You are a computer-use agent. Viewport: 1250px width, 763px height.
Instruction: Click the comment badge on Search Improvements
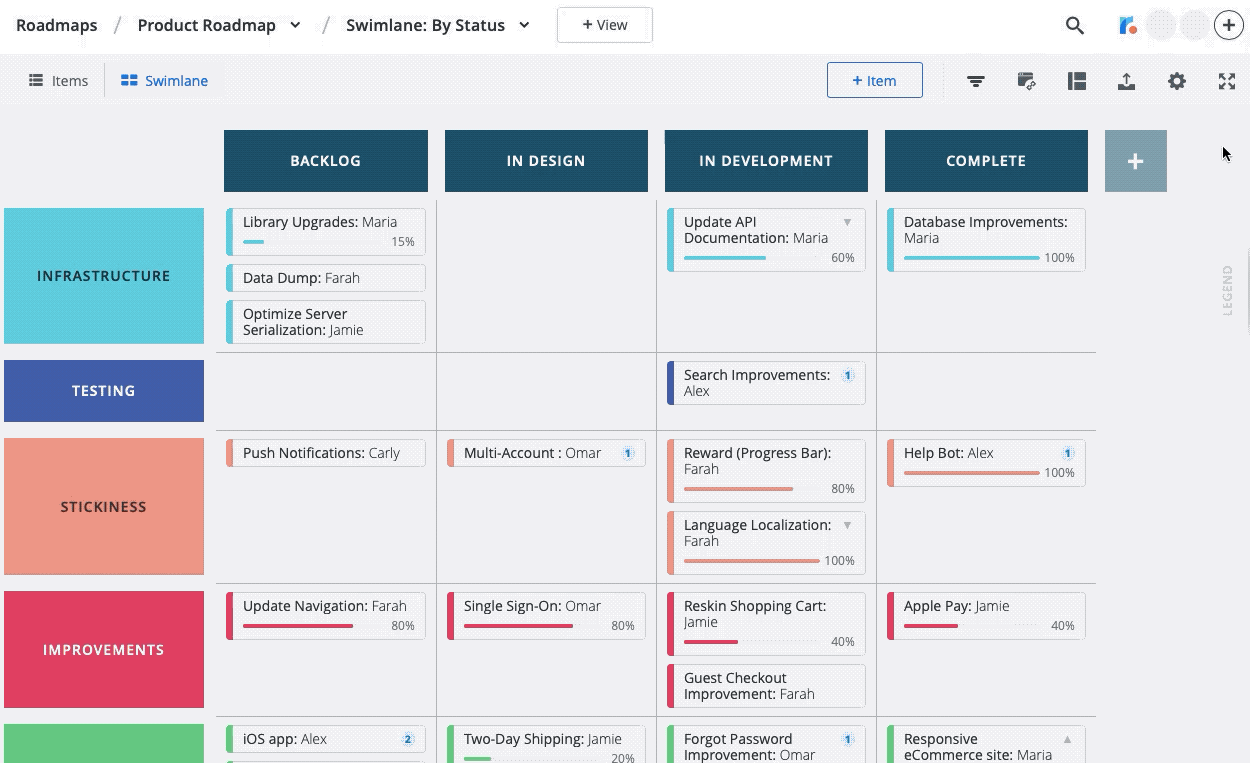tap(848, 376)
